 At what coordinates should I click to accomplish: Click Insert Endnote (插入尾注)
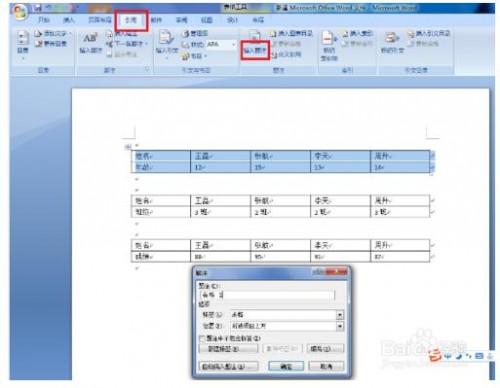click(x=122, y=34)
